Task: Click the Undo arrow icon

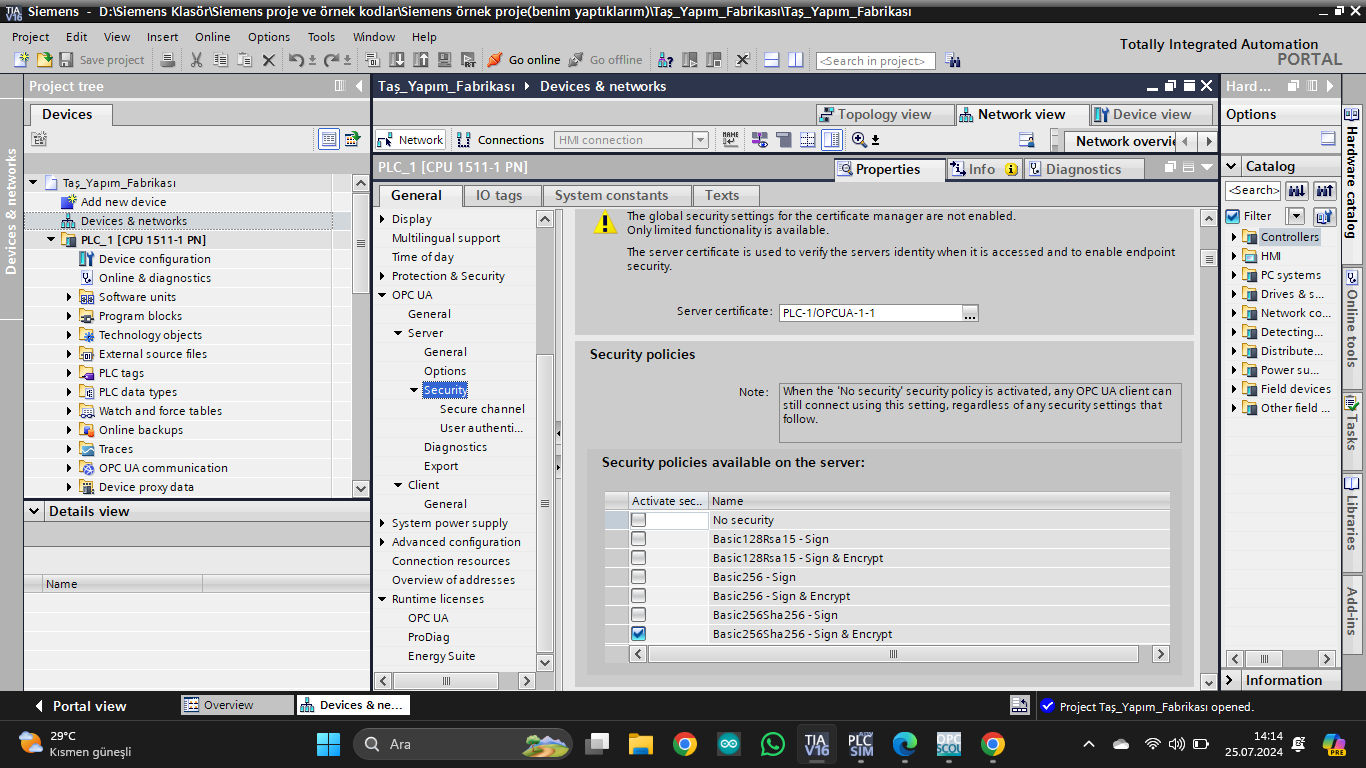Action: point(295,60)
